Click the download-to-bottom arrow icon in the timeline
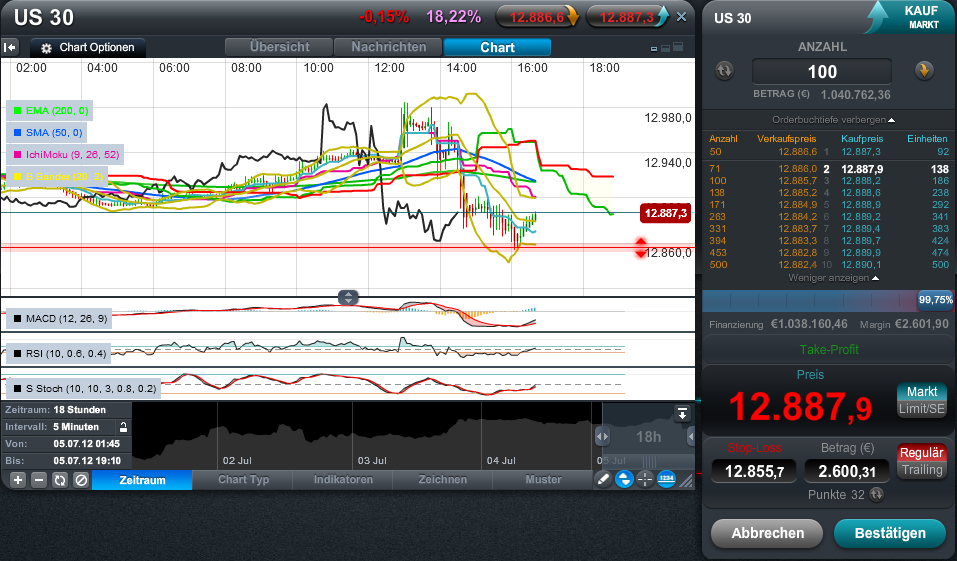Viewport: 957px width, 561px height. pyautogui.click(x=682, y=414)
